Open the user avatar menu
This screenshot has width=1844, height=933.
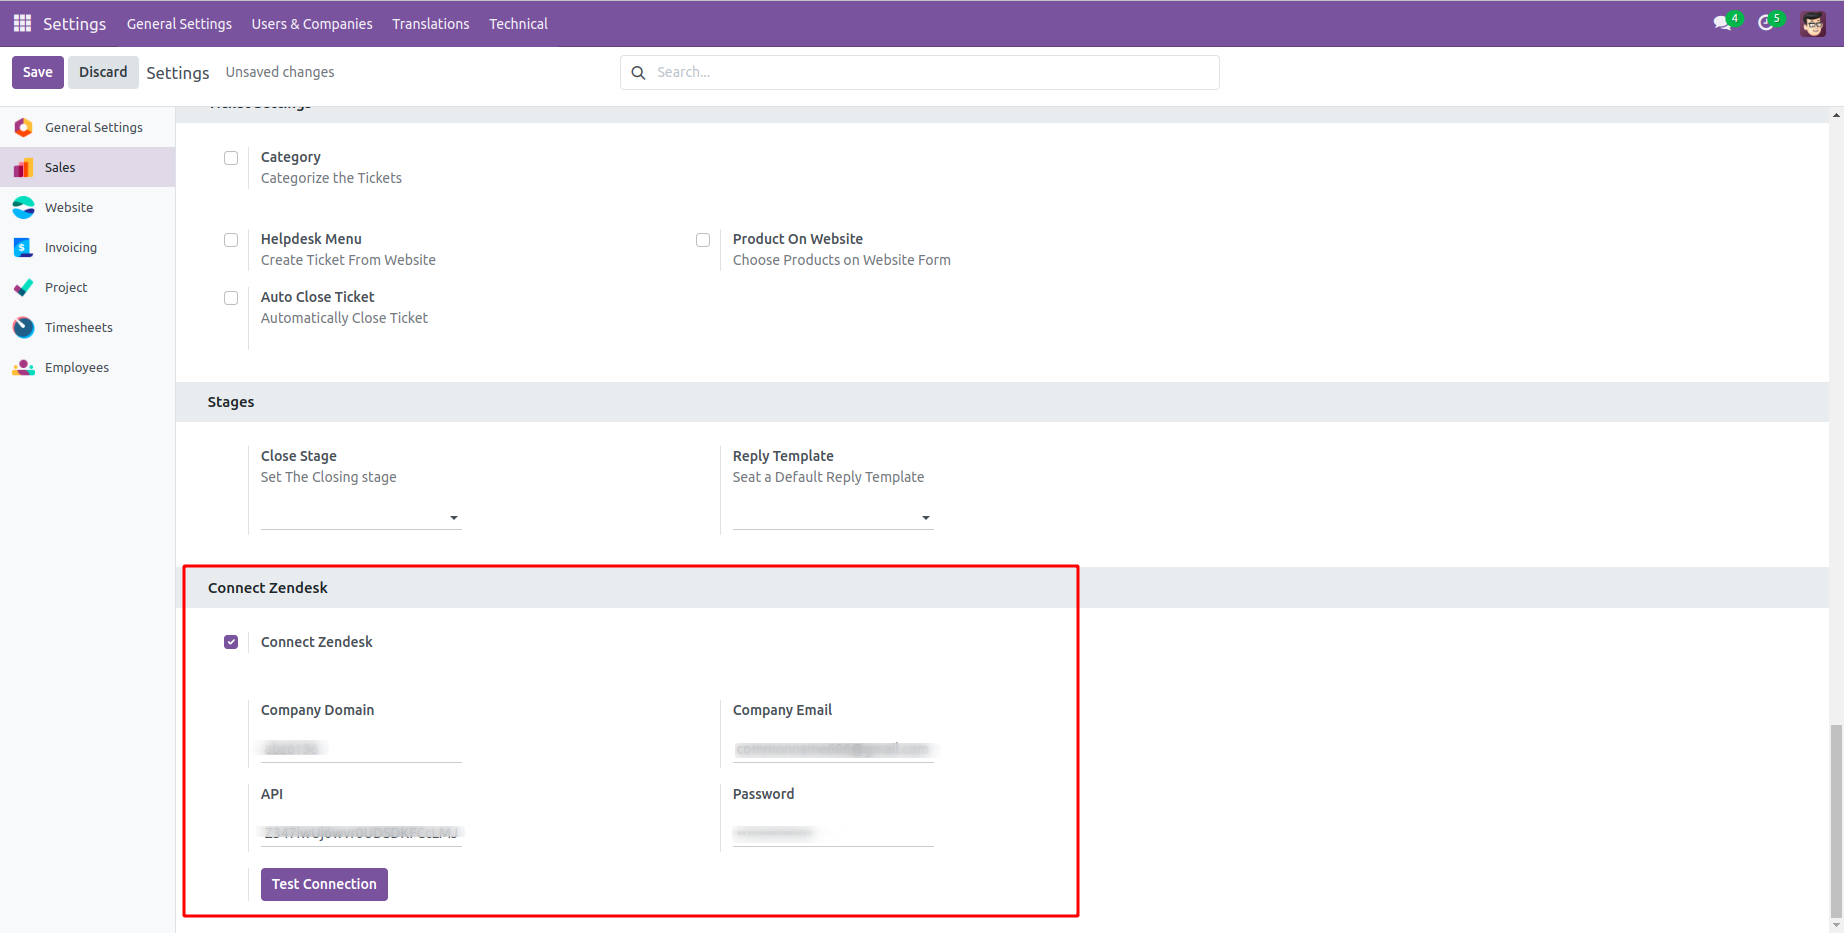click(x=1813, y=24)
